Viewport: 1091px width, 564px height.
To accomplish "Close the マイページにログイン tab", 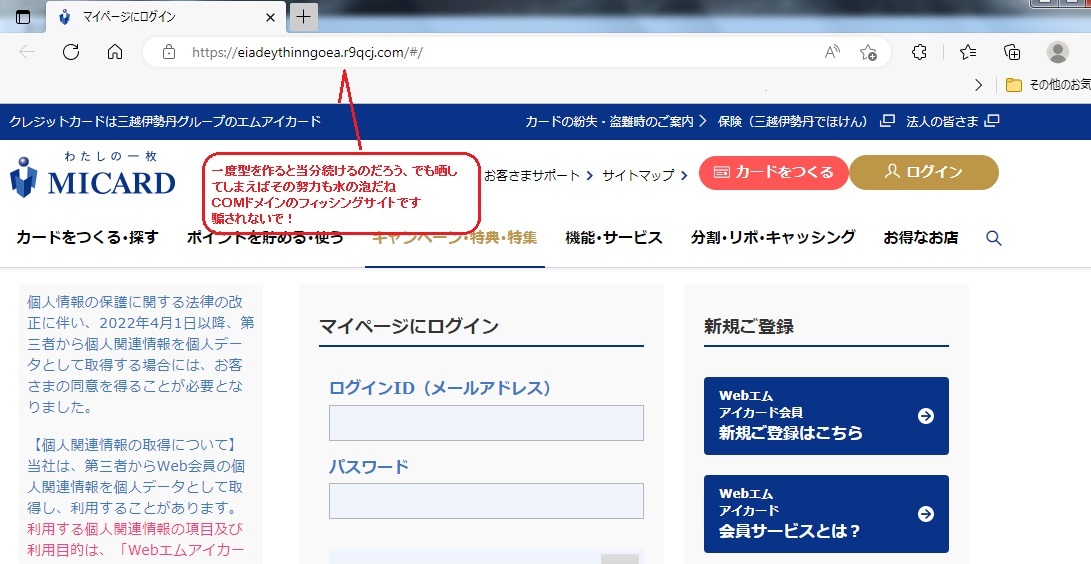I will (x=271, y=17).
